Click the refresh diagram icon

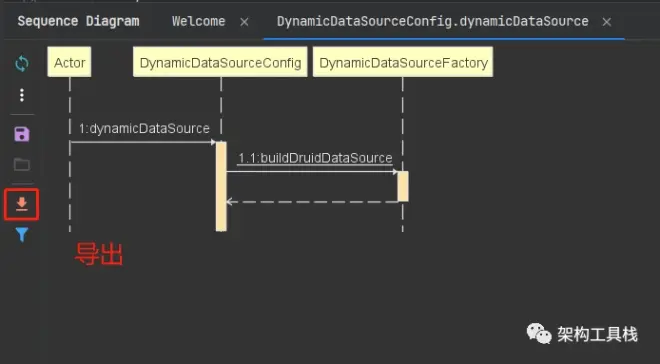click(x=22, y=64)
